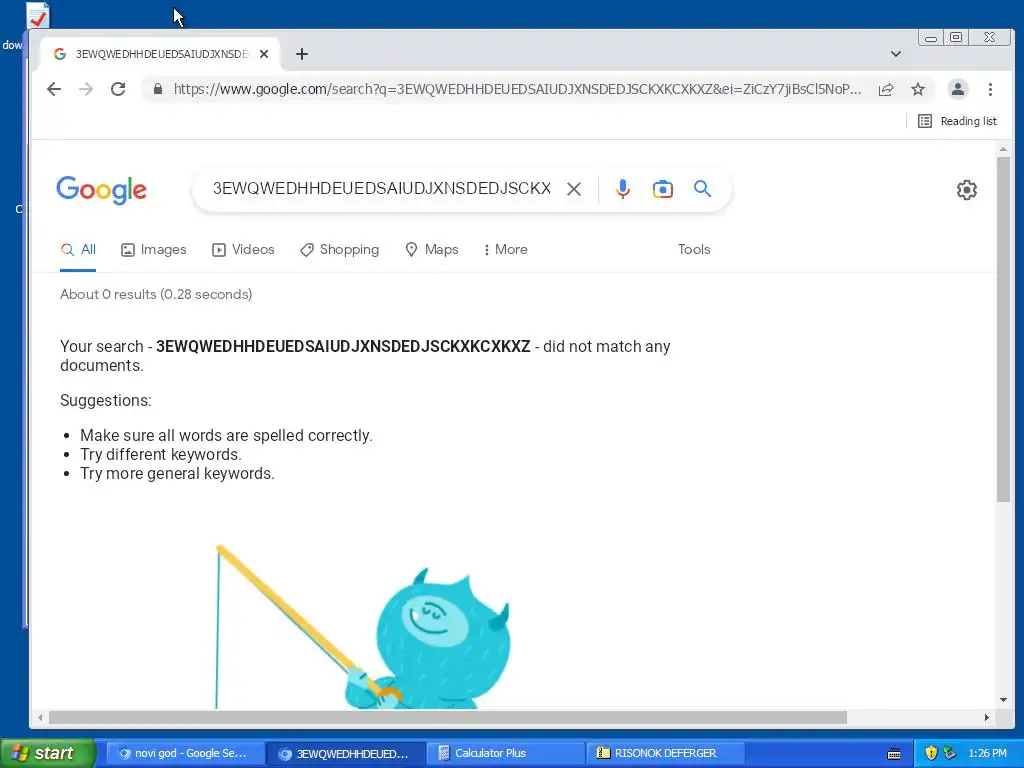The width and height of the screenshot is (1024, 768).
Task: Click the vertical scrollbar thumb
Action: (1003, 329)
